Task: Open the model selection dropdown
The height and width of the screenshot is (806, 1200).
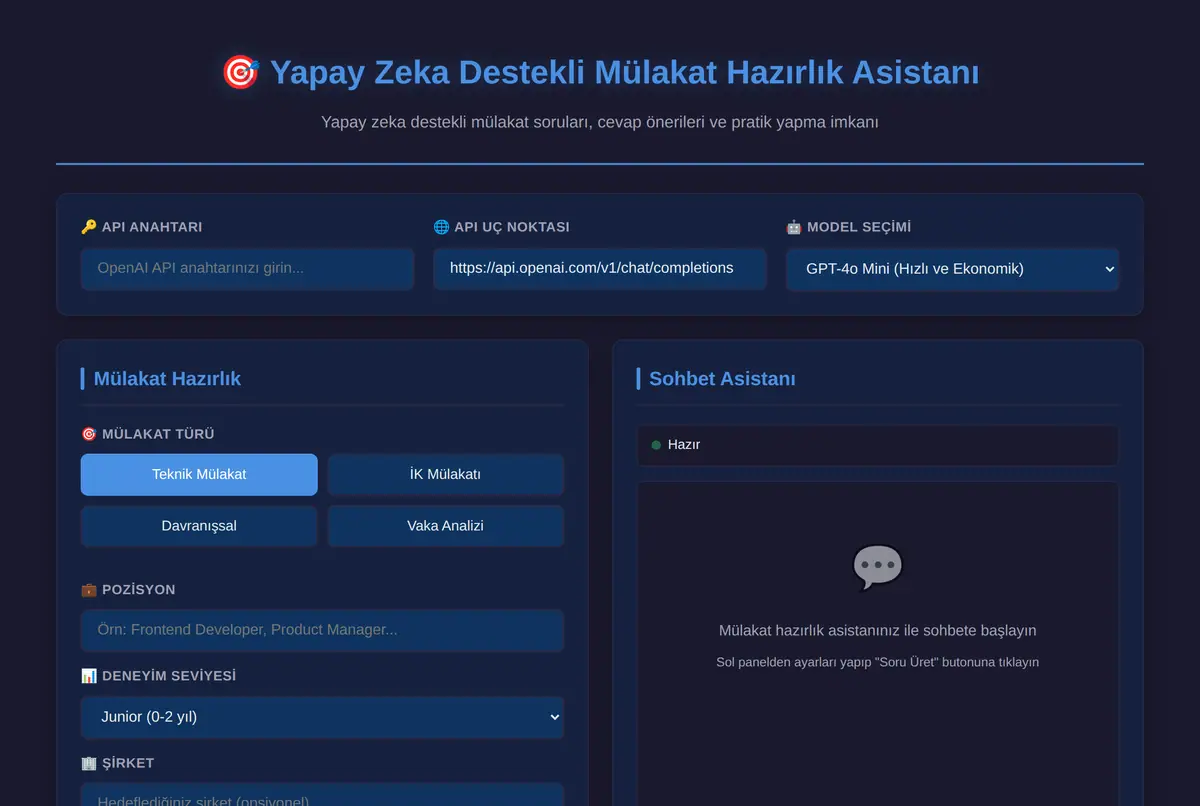Action: (x=952, y=269)
